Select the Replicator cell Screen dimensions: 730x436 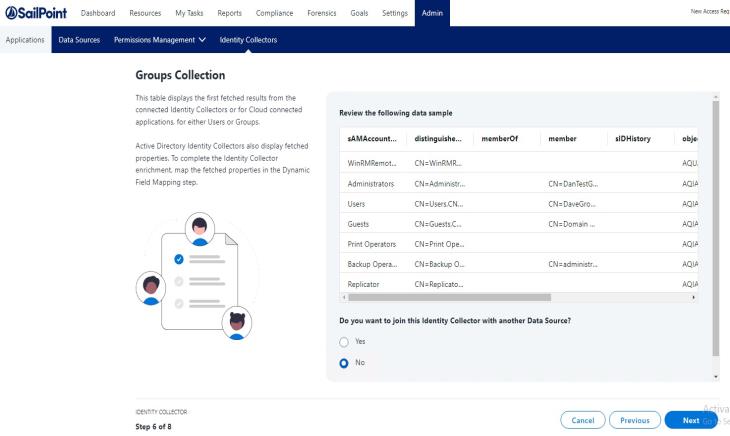click(363, 284)
